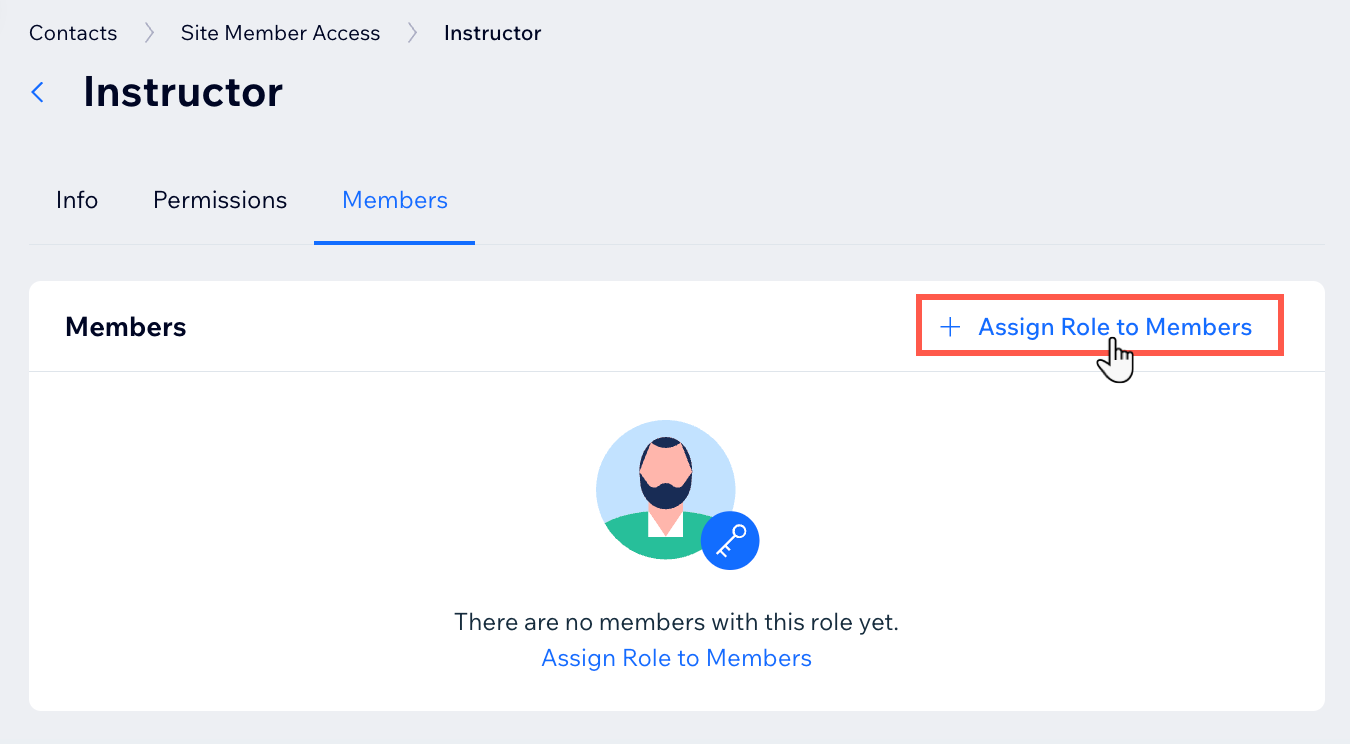Image resolution: width=1350 pixels, height=744 pixels.
Task: Select the Instructor breadcrumb item
Action: 492,33
